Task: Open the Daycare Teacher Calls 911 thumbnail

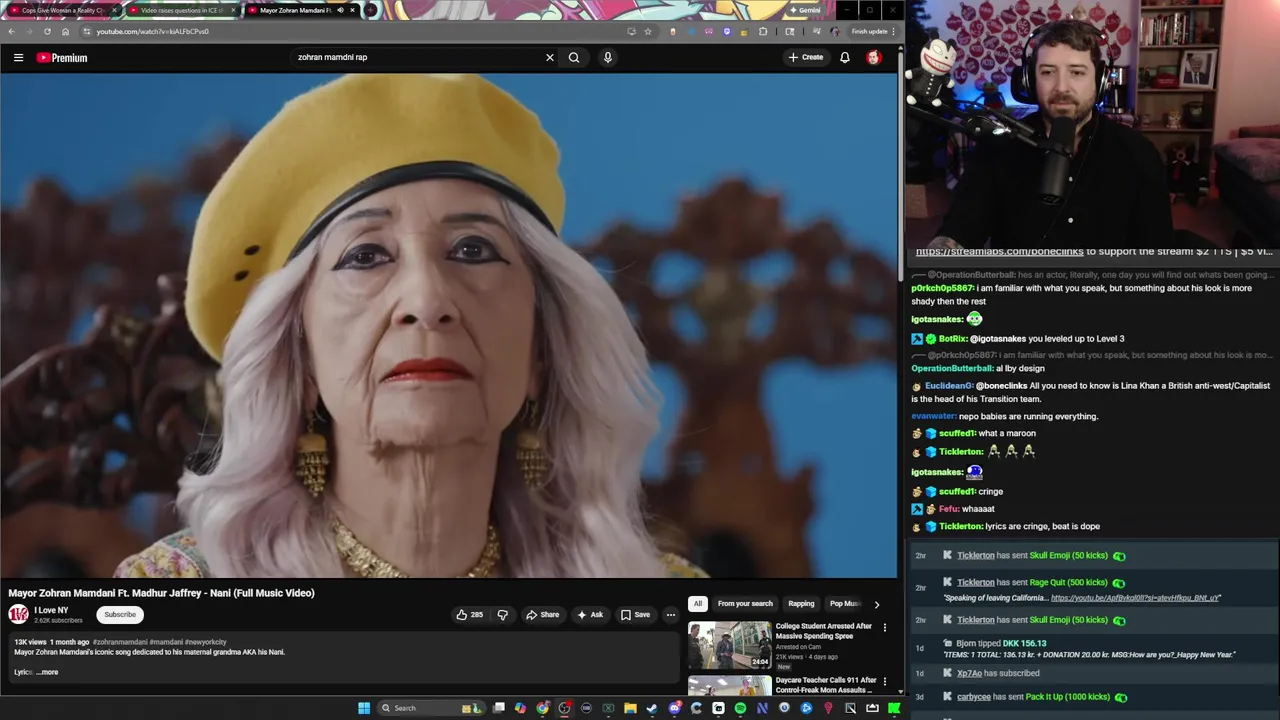Action: point(729,686)
